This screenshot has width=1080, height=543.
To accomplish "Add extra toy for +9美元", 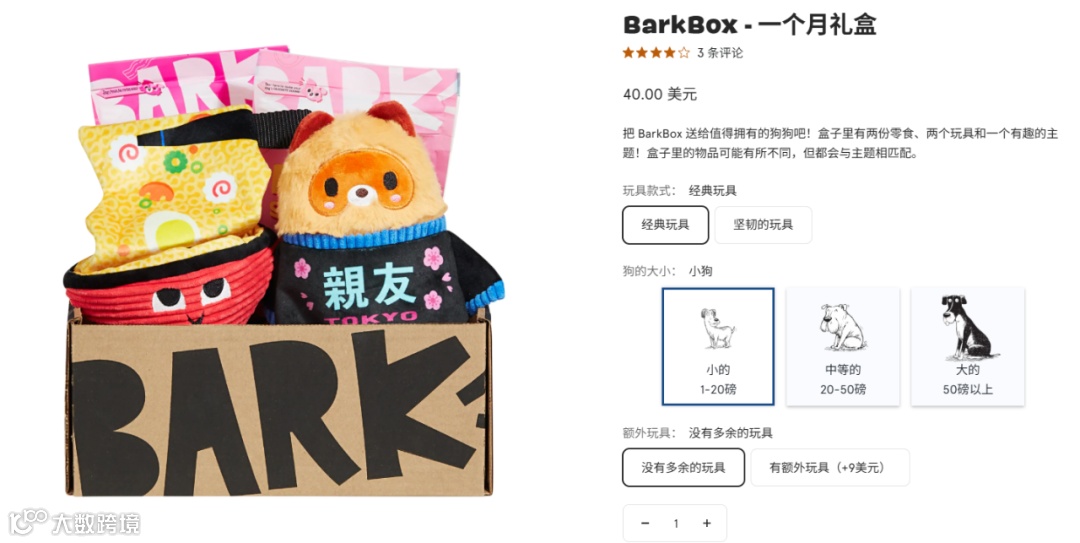I will [x=830, y=467].
